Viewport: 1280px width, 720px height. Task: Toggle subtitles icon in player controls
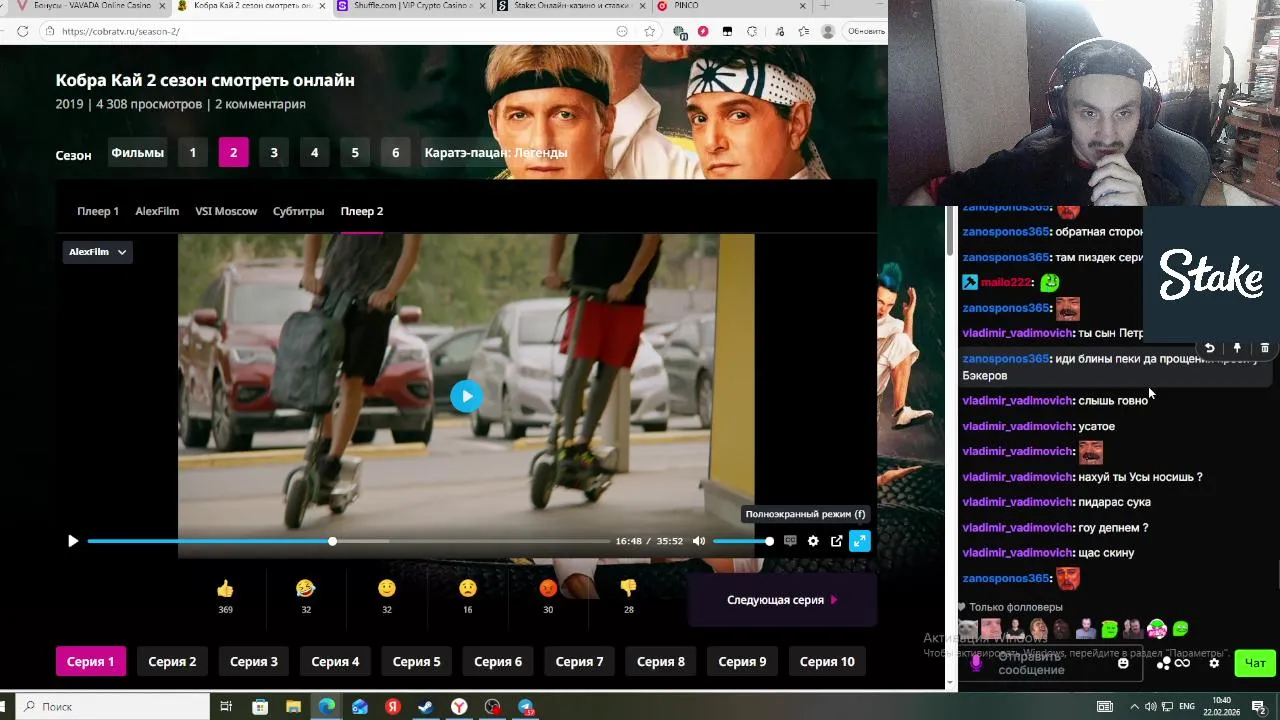coord(790,541)
